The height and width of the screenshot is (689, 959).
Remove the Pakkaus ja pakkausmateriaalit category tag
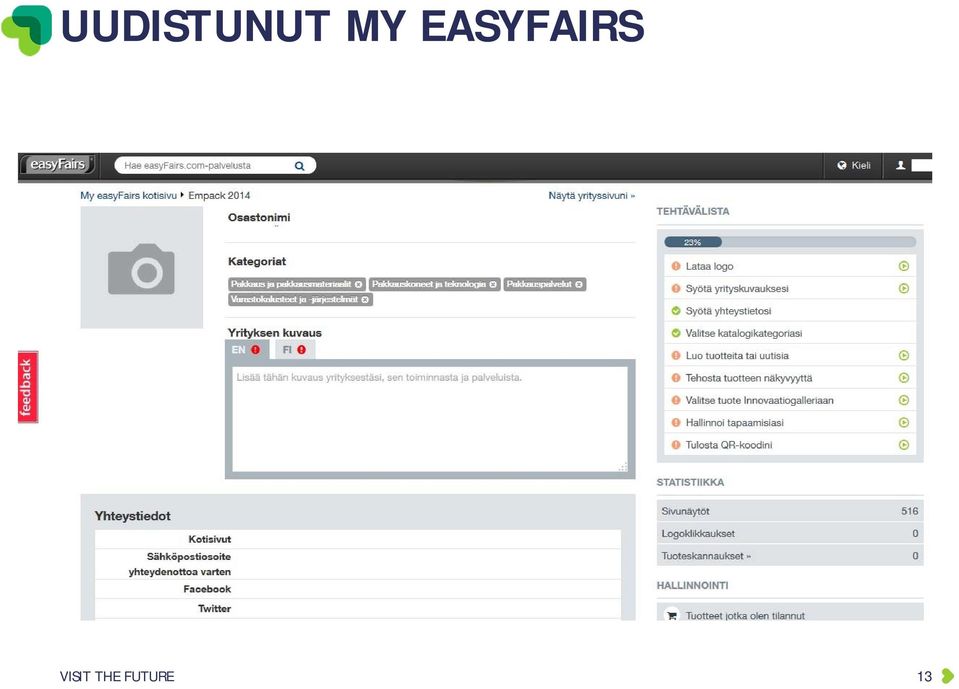[x=358, y=284]
